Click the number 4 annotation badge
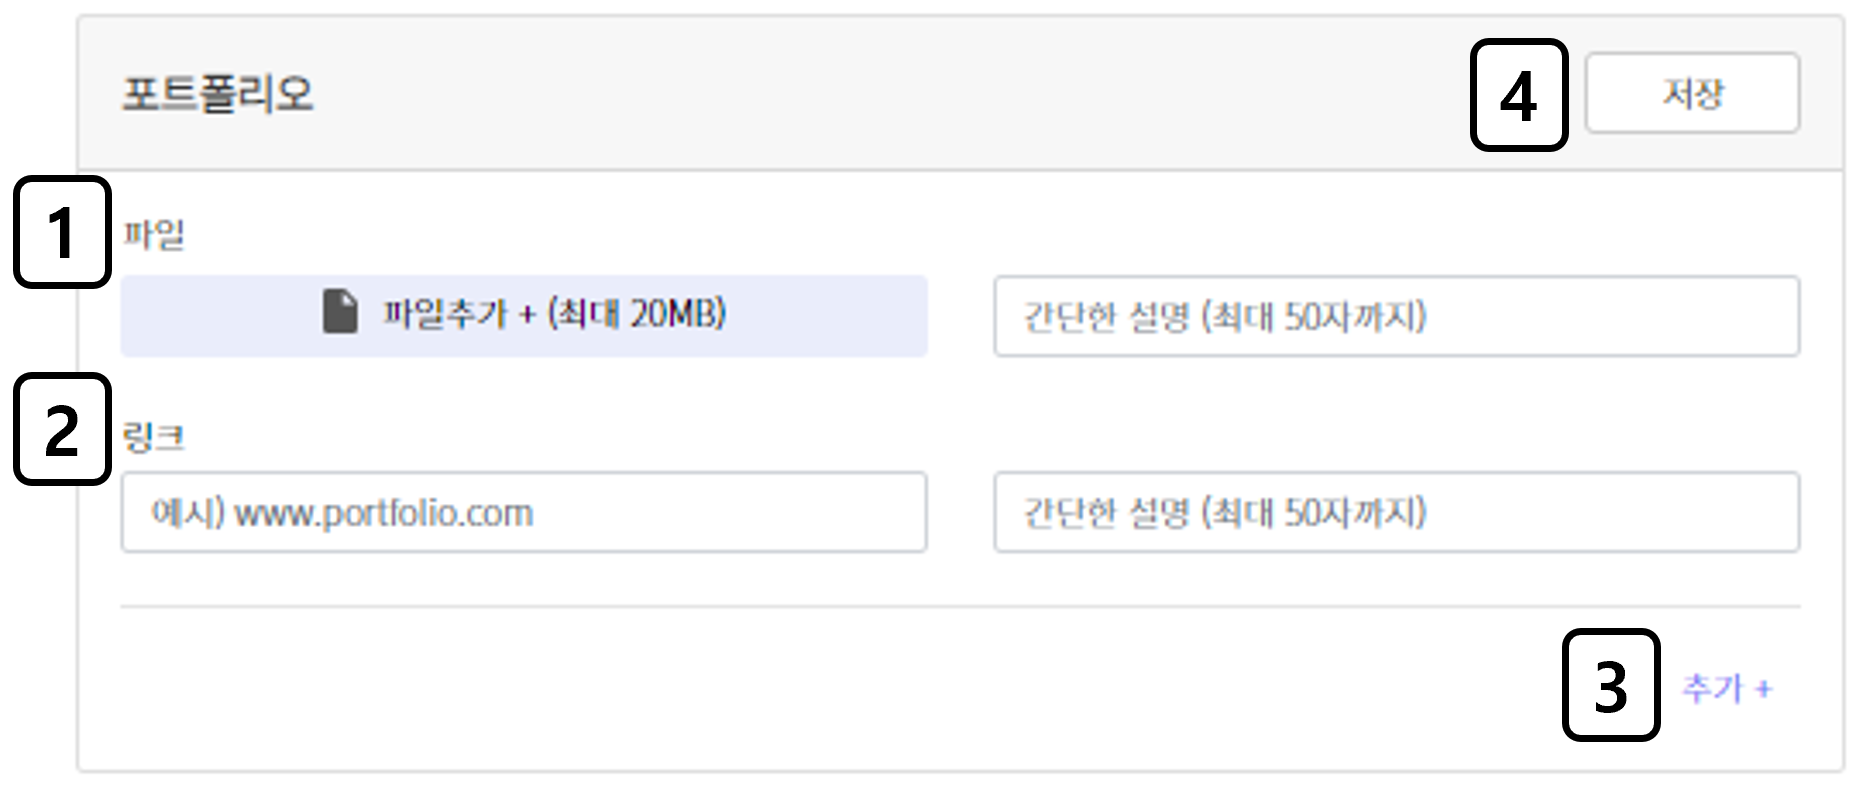Screen dimensions: 1856x787 click(1518, 95)
